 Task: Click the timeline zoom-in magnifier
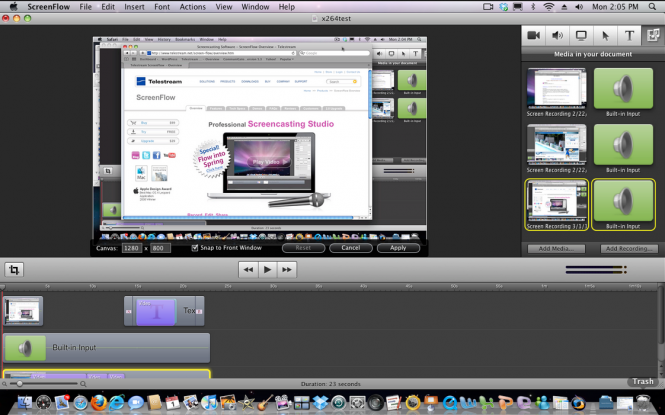(83, 384)
